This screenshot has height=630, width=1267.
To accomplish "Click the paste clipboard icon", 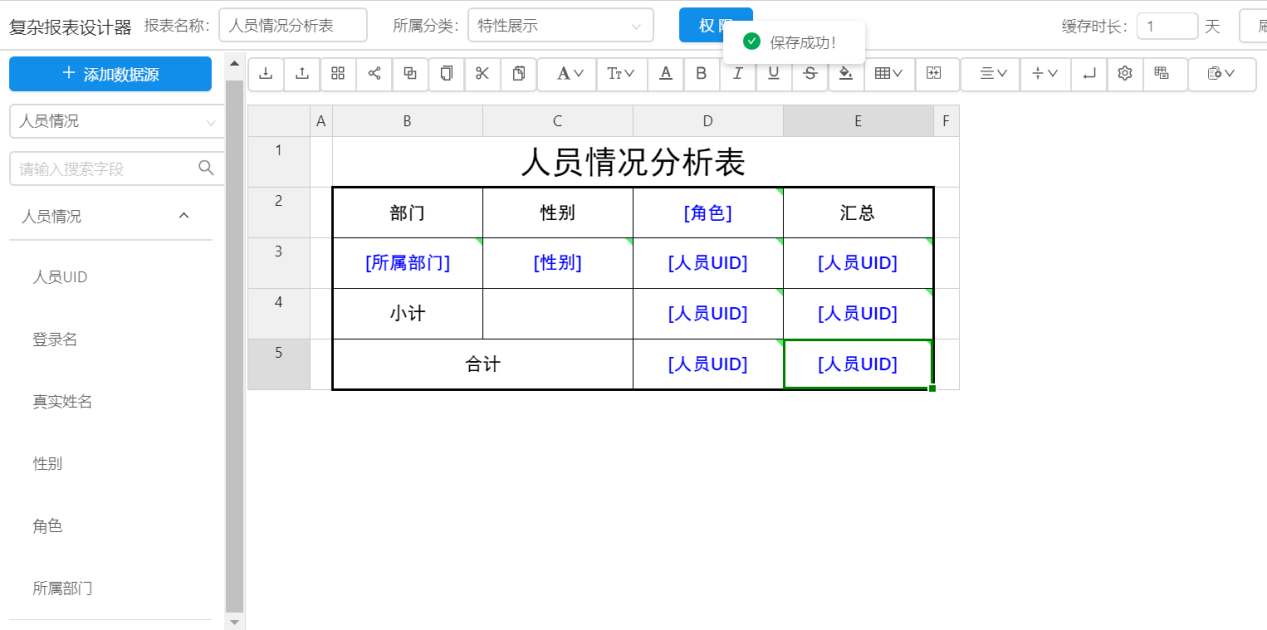I will click(518, 74).
